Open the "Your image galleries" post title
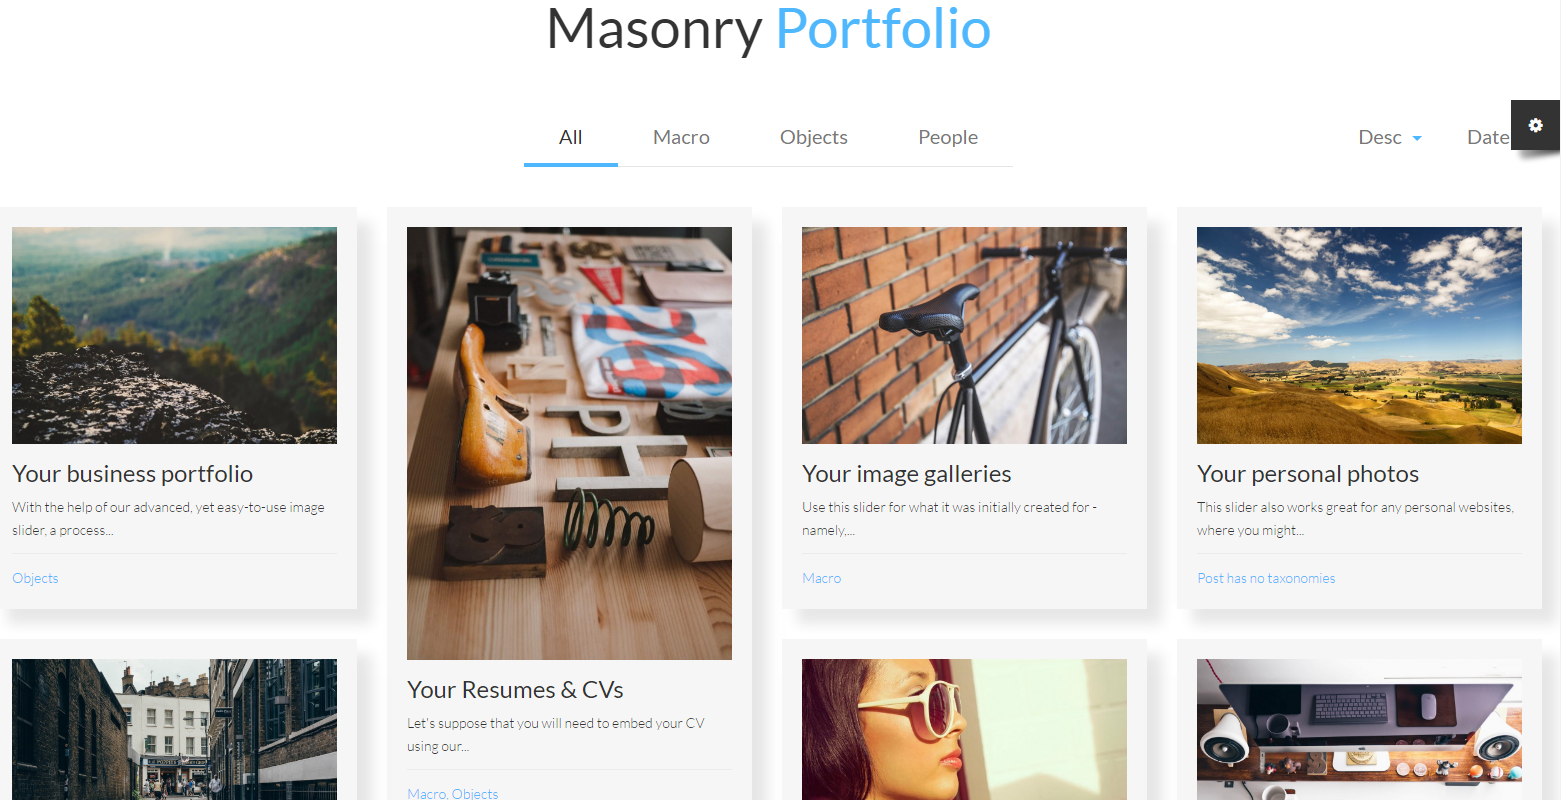This screenshot has height=800, width=1561. click(x=906, y=474)
